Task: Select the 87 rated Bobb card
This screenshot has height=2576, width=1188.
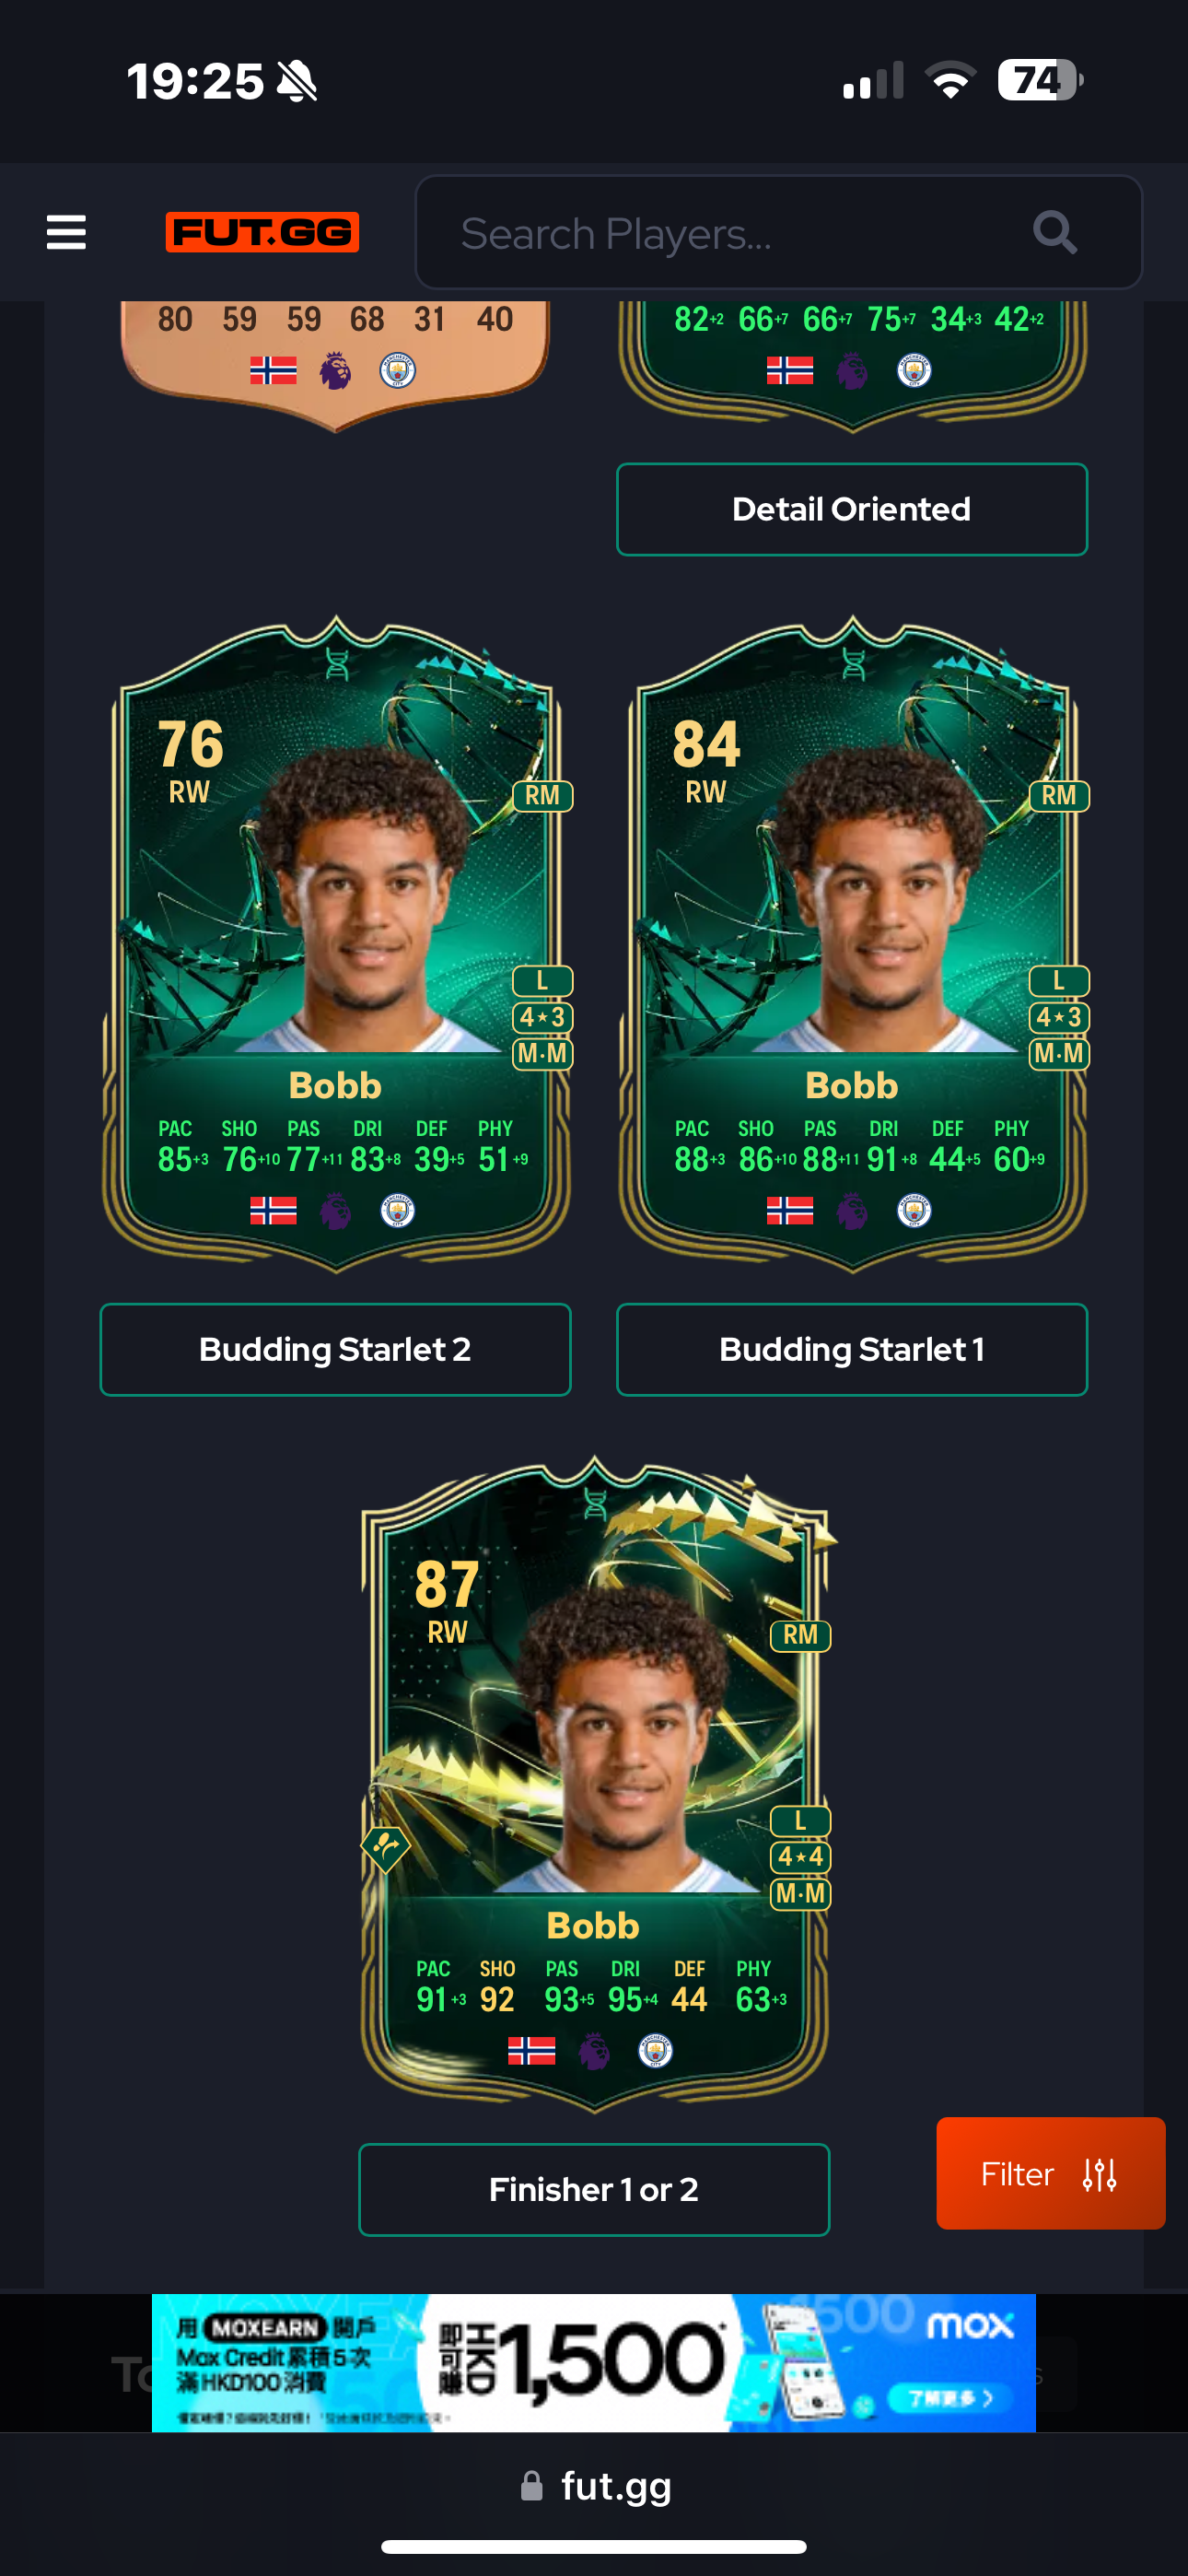Action: point(595,1784)
